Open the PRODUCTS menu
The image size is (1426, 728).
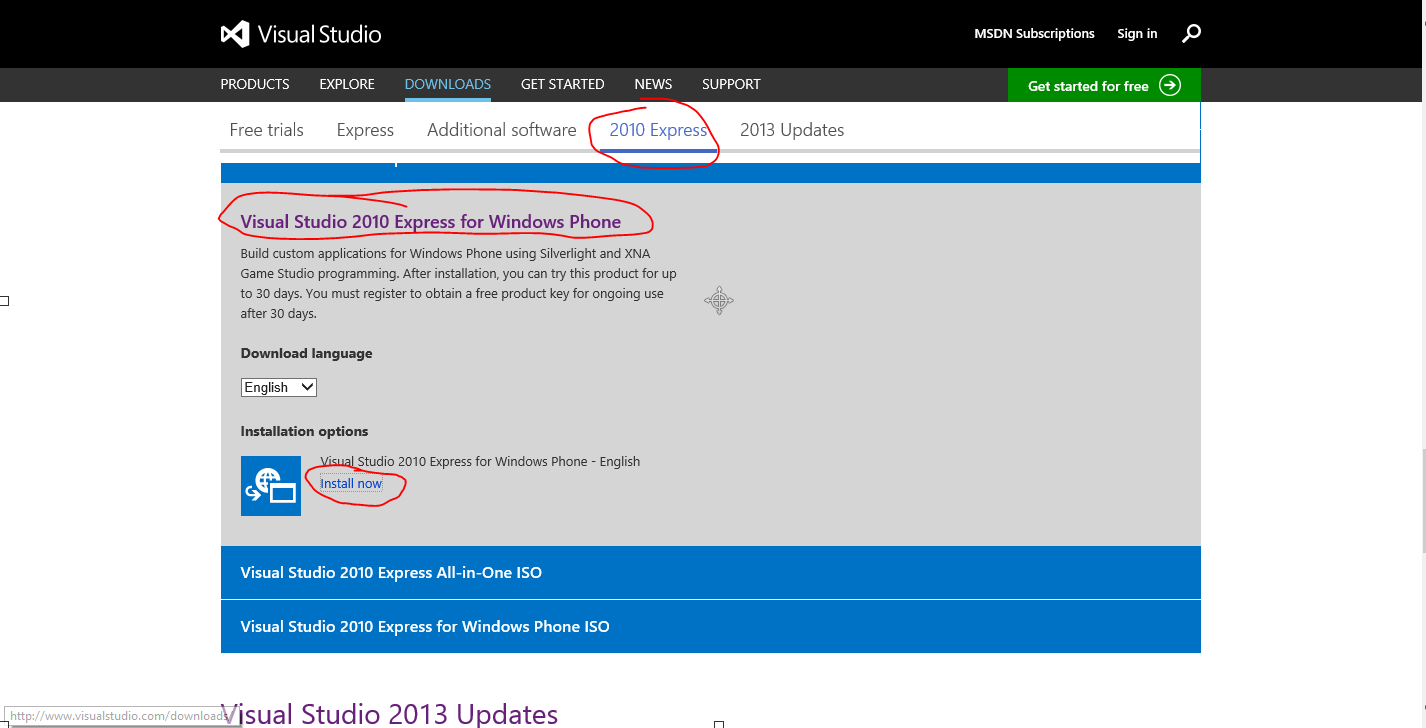255,84
